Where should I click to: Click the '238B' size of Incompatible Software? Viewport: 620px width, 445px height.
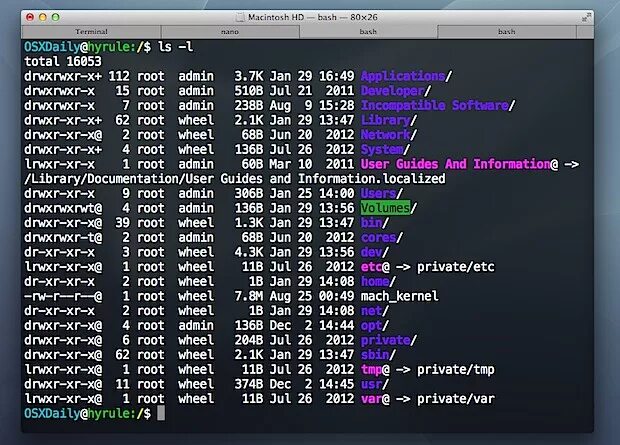point(249,105)
